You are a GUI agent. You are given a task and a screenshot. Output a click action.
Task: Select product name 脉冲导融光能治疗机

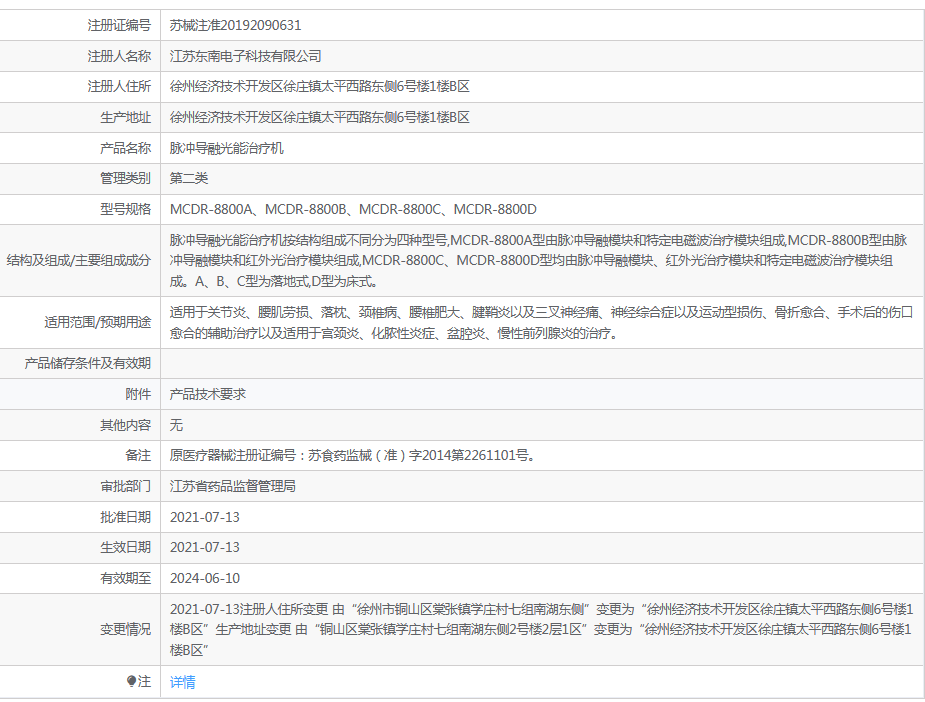click(x=227, y=148)
